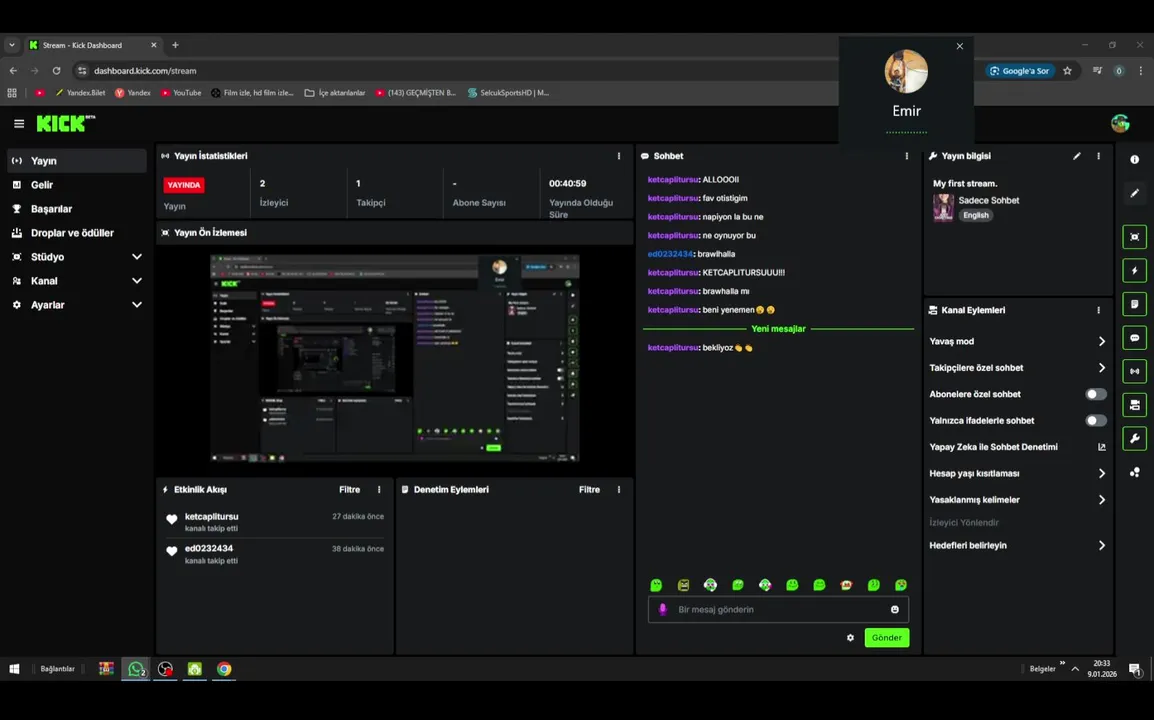
Task: Open the Windows Start menu
Action: point(14,669)
